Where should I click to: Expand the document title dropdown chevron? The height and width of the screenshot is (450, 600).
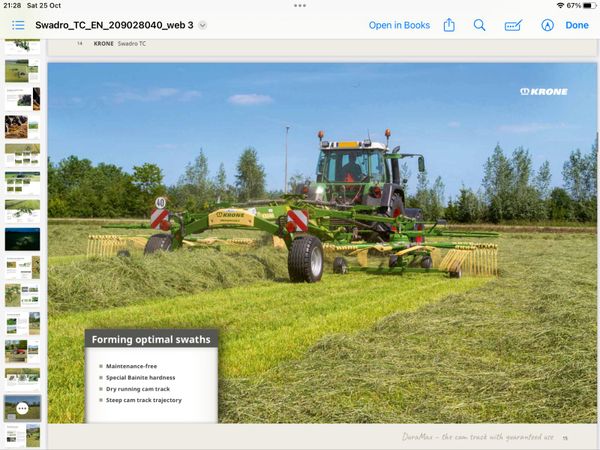point(203,25)
